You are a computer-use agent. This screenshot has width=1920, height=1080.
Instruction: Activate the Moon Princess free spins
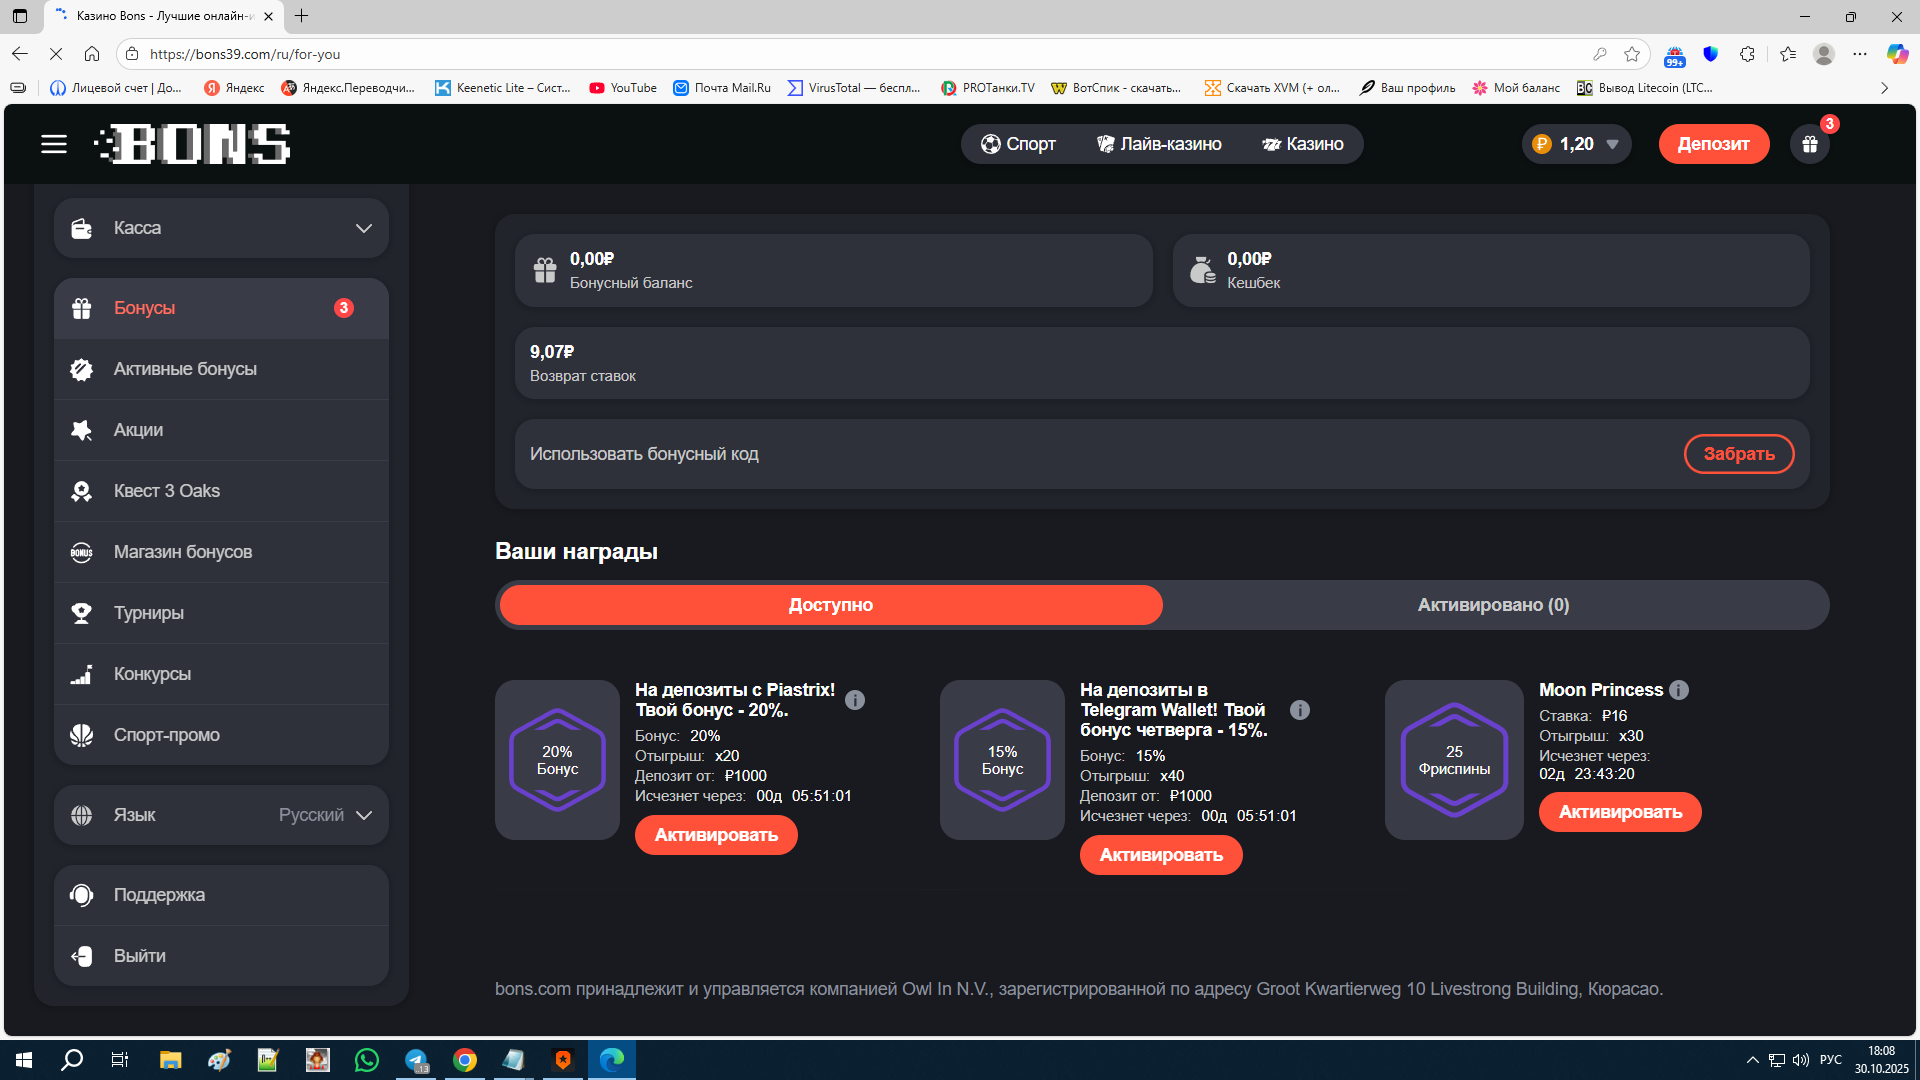(1619, 812)
